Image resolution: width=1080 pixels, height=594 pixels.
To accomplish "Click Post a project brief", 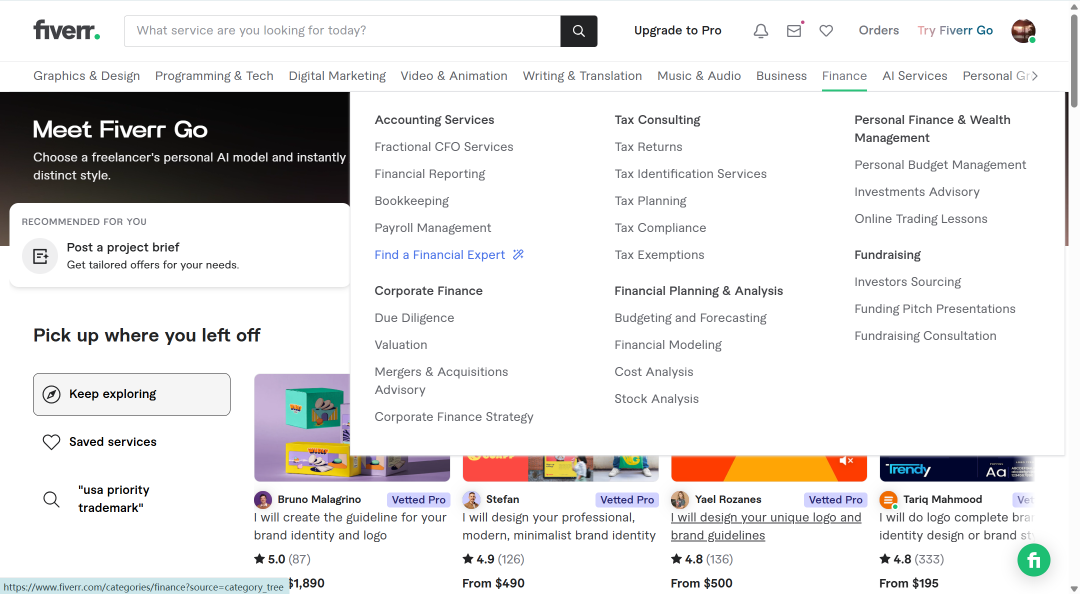I will (123, 247).
